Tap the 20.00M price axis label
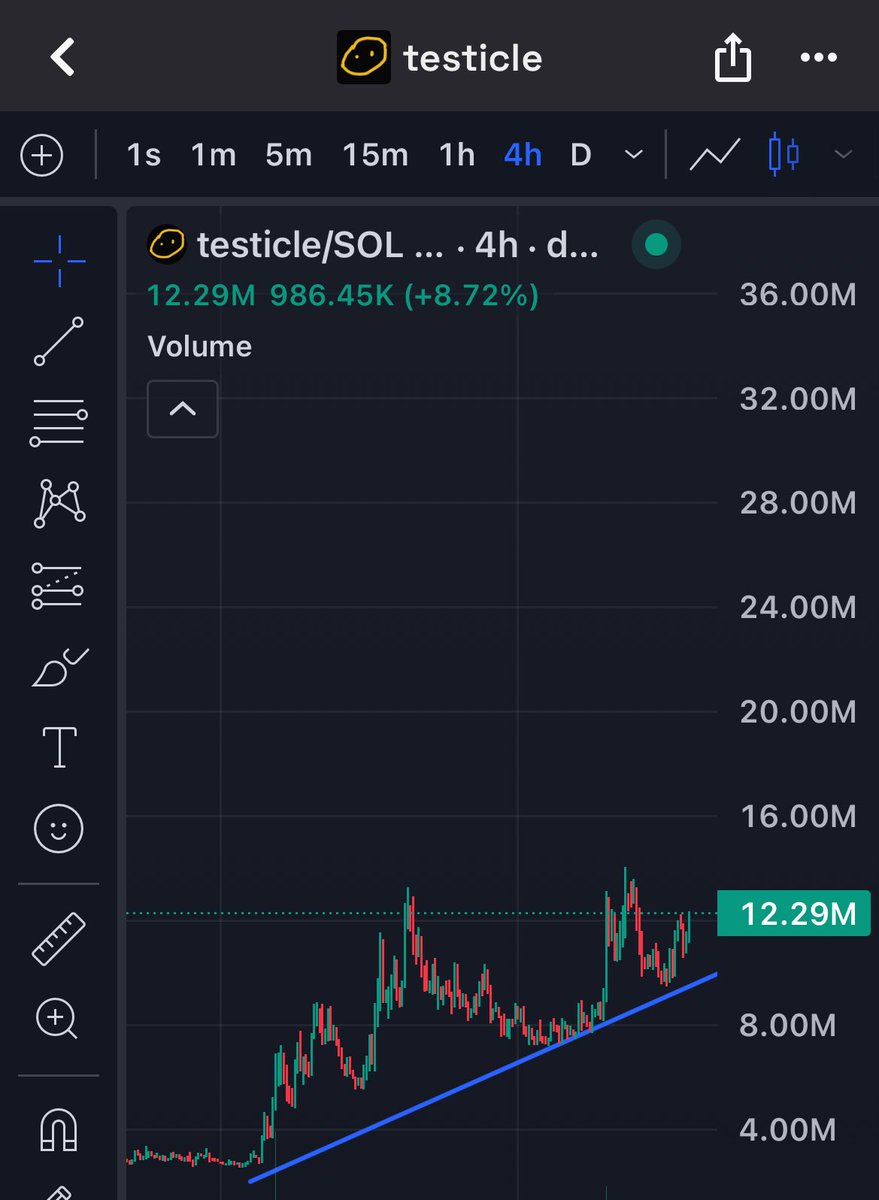 798,711
